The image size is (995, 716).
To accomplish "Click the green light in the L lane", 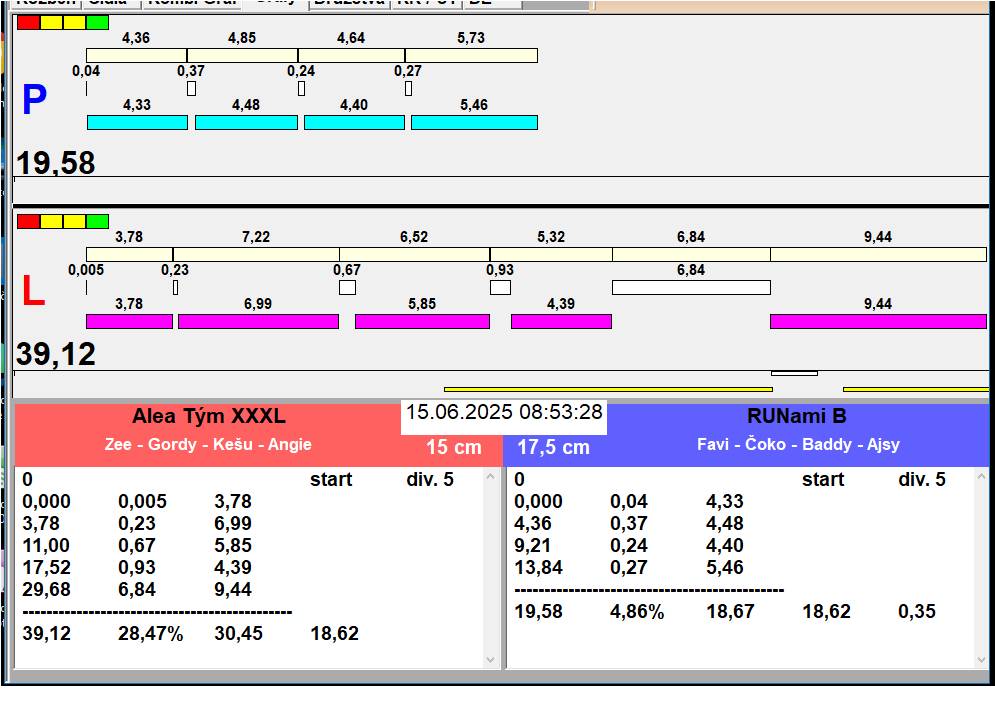I will (97, 221).
